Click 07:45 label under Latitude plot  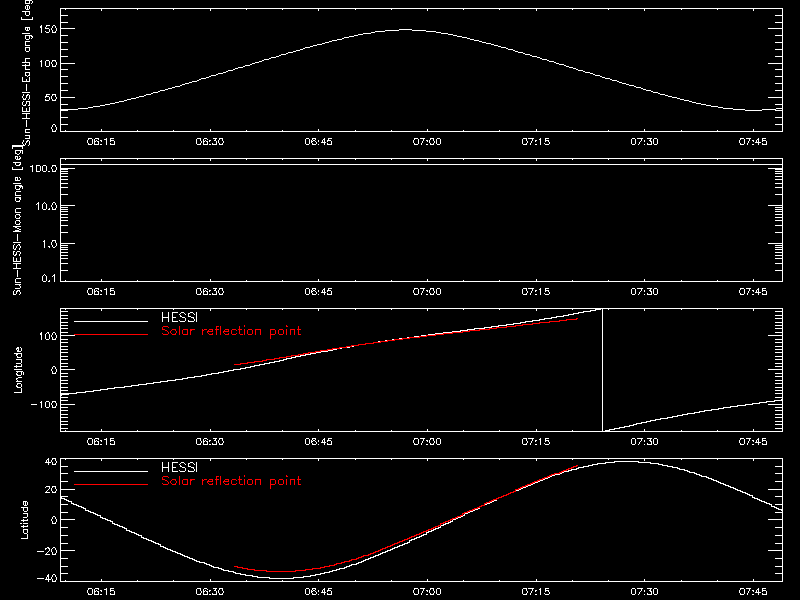coord(753,591)
